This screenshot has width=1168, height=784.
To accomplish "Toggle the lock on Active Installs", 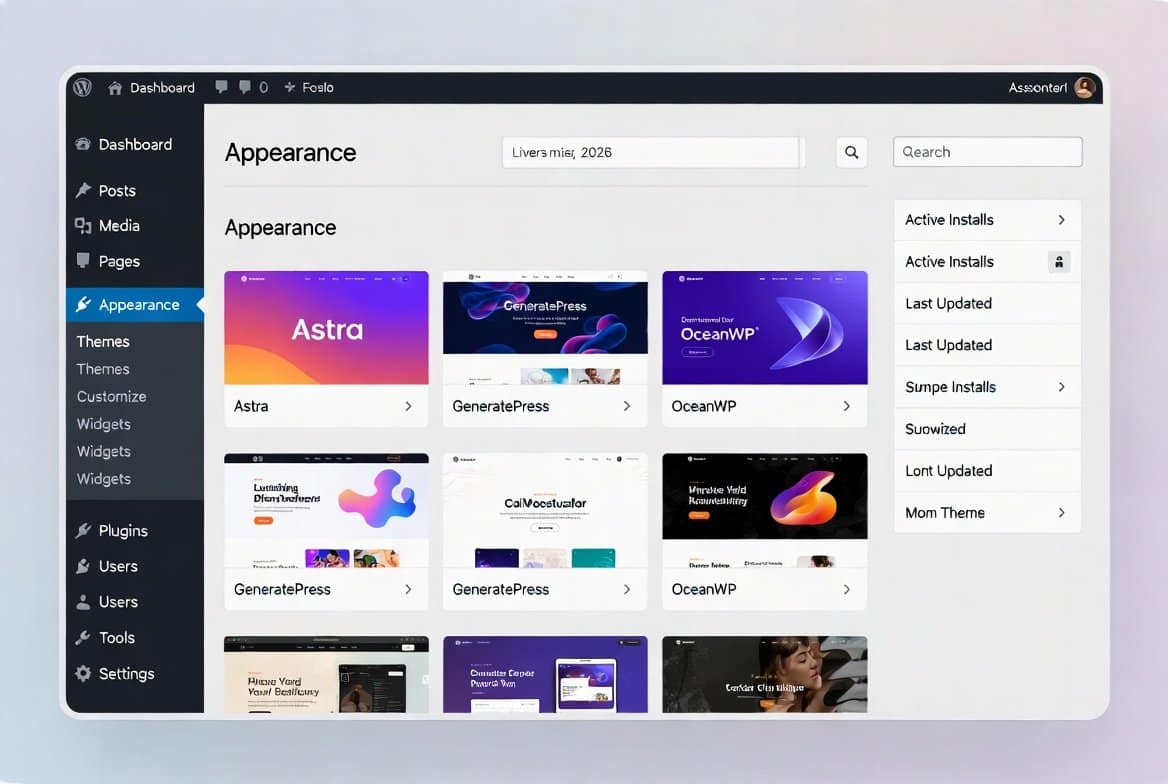I will (x=1059, y=262).
